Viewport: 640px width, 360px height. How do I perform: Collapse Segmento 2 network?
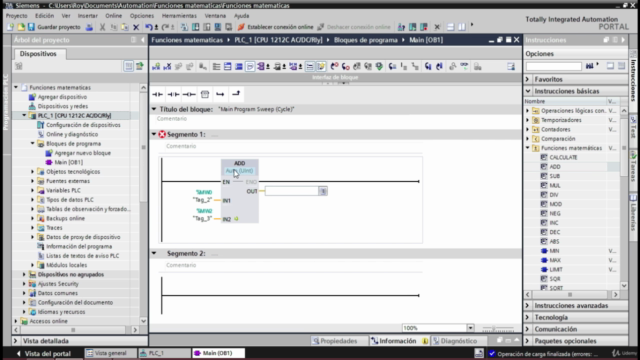(x=154, y=253)
